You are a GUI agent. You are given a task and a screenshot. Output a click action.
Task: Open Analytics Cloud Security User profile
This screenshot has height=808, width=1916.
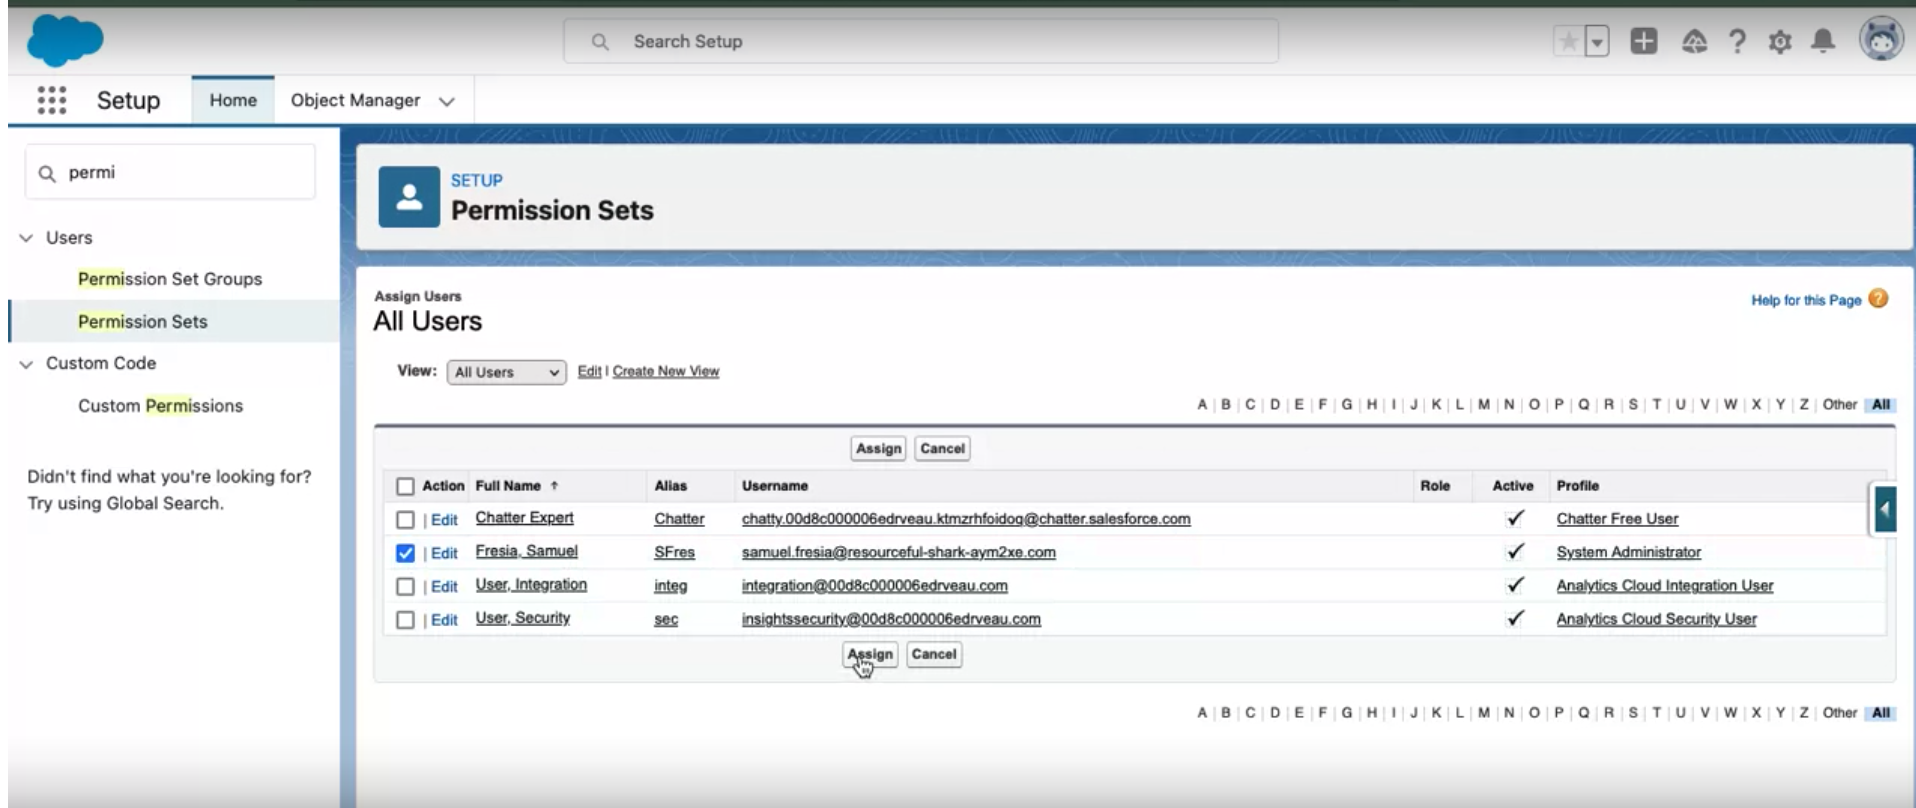pos(1656,619)
